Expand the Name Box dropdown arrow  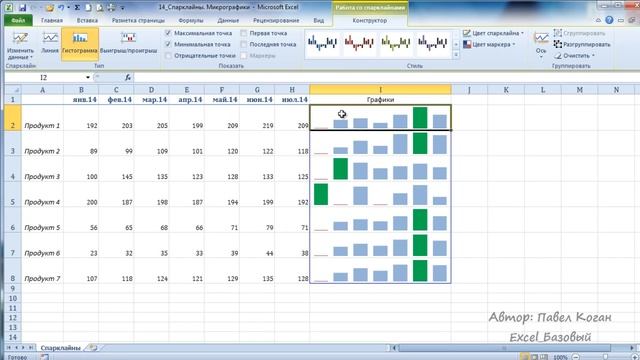(x=88, y=78)
